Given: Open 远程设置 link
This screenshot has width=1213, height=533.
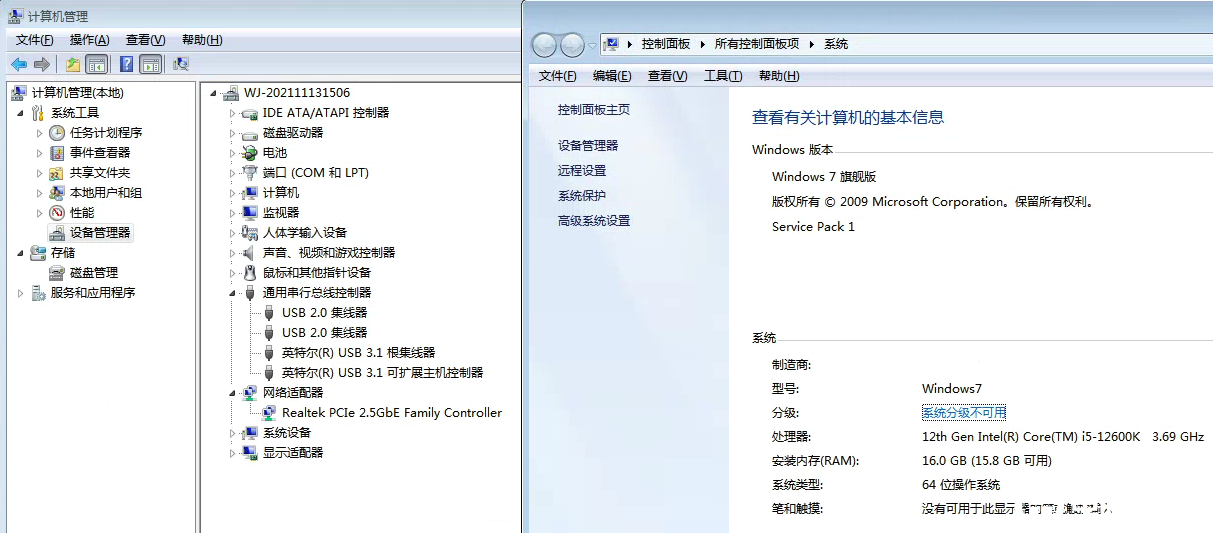Looking at the screenshot, I should pyautogui.click(x=582, y=171).
